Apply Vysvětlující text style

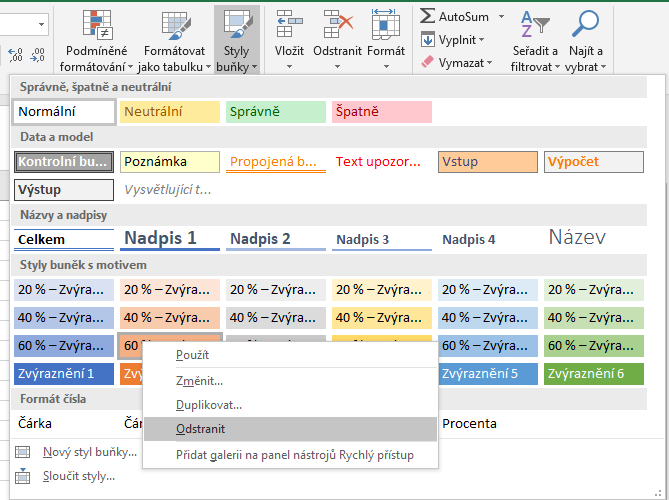click(x=170, y=189)
